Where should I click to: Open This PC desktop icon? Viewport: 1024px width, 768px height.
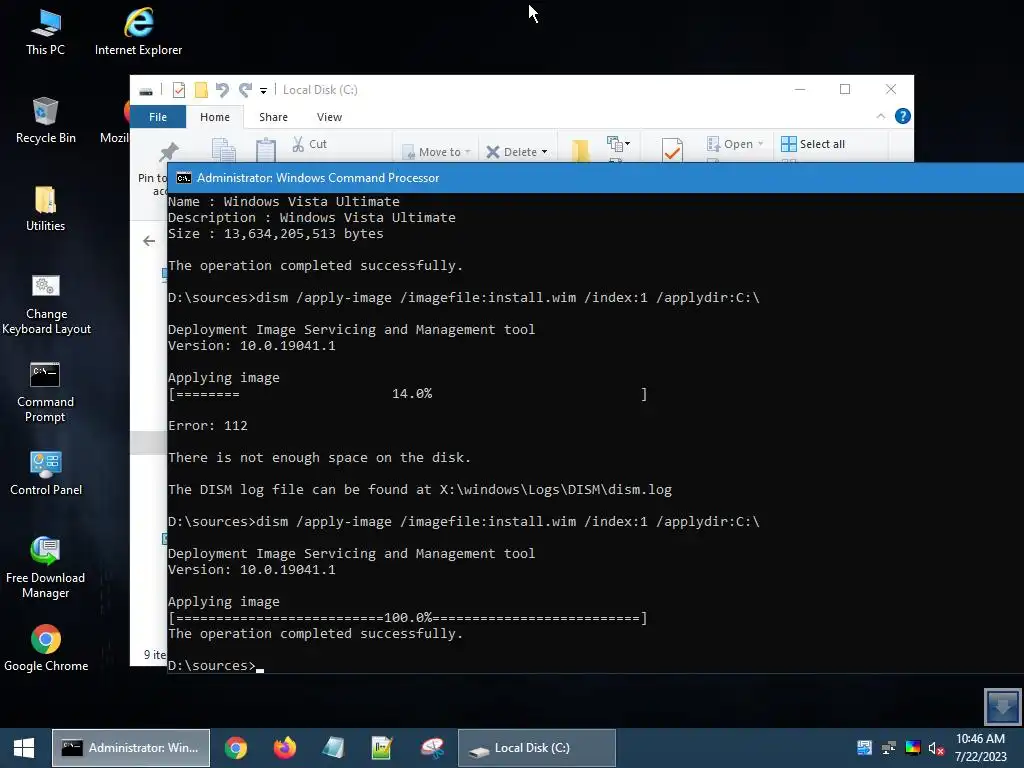point(45,32)
